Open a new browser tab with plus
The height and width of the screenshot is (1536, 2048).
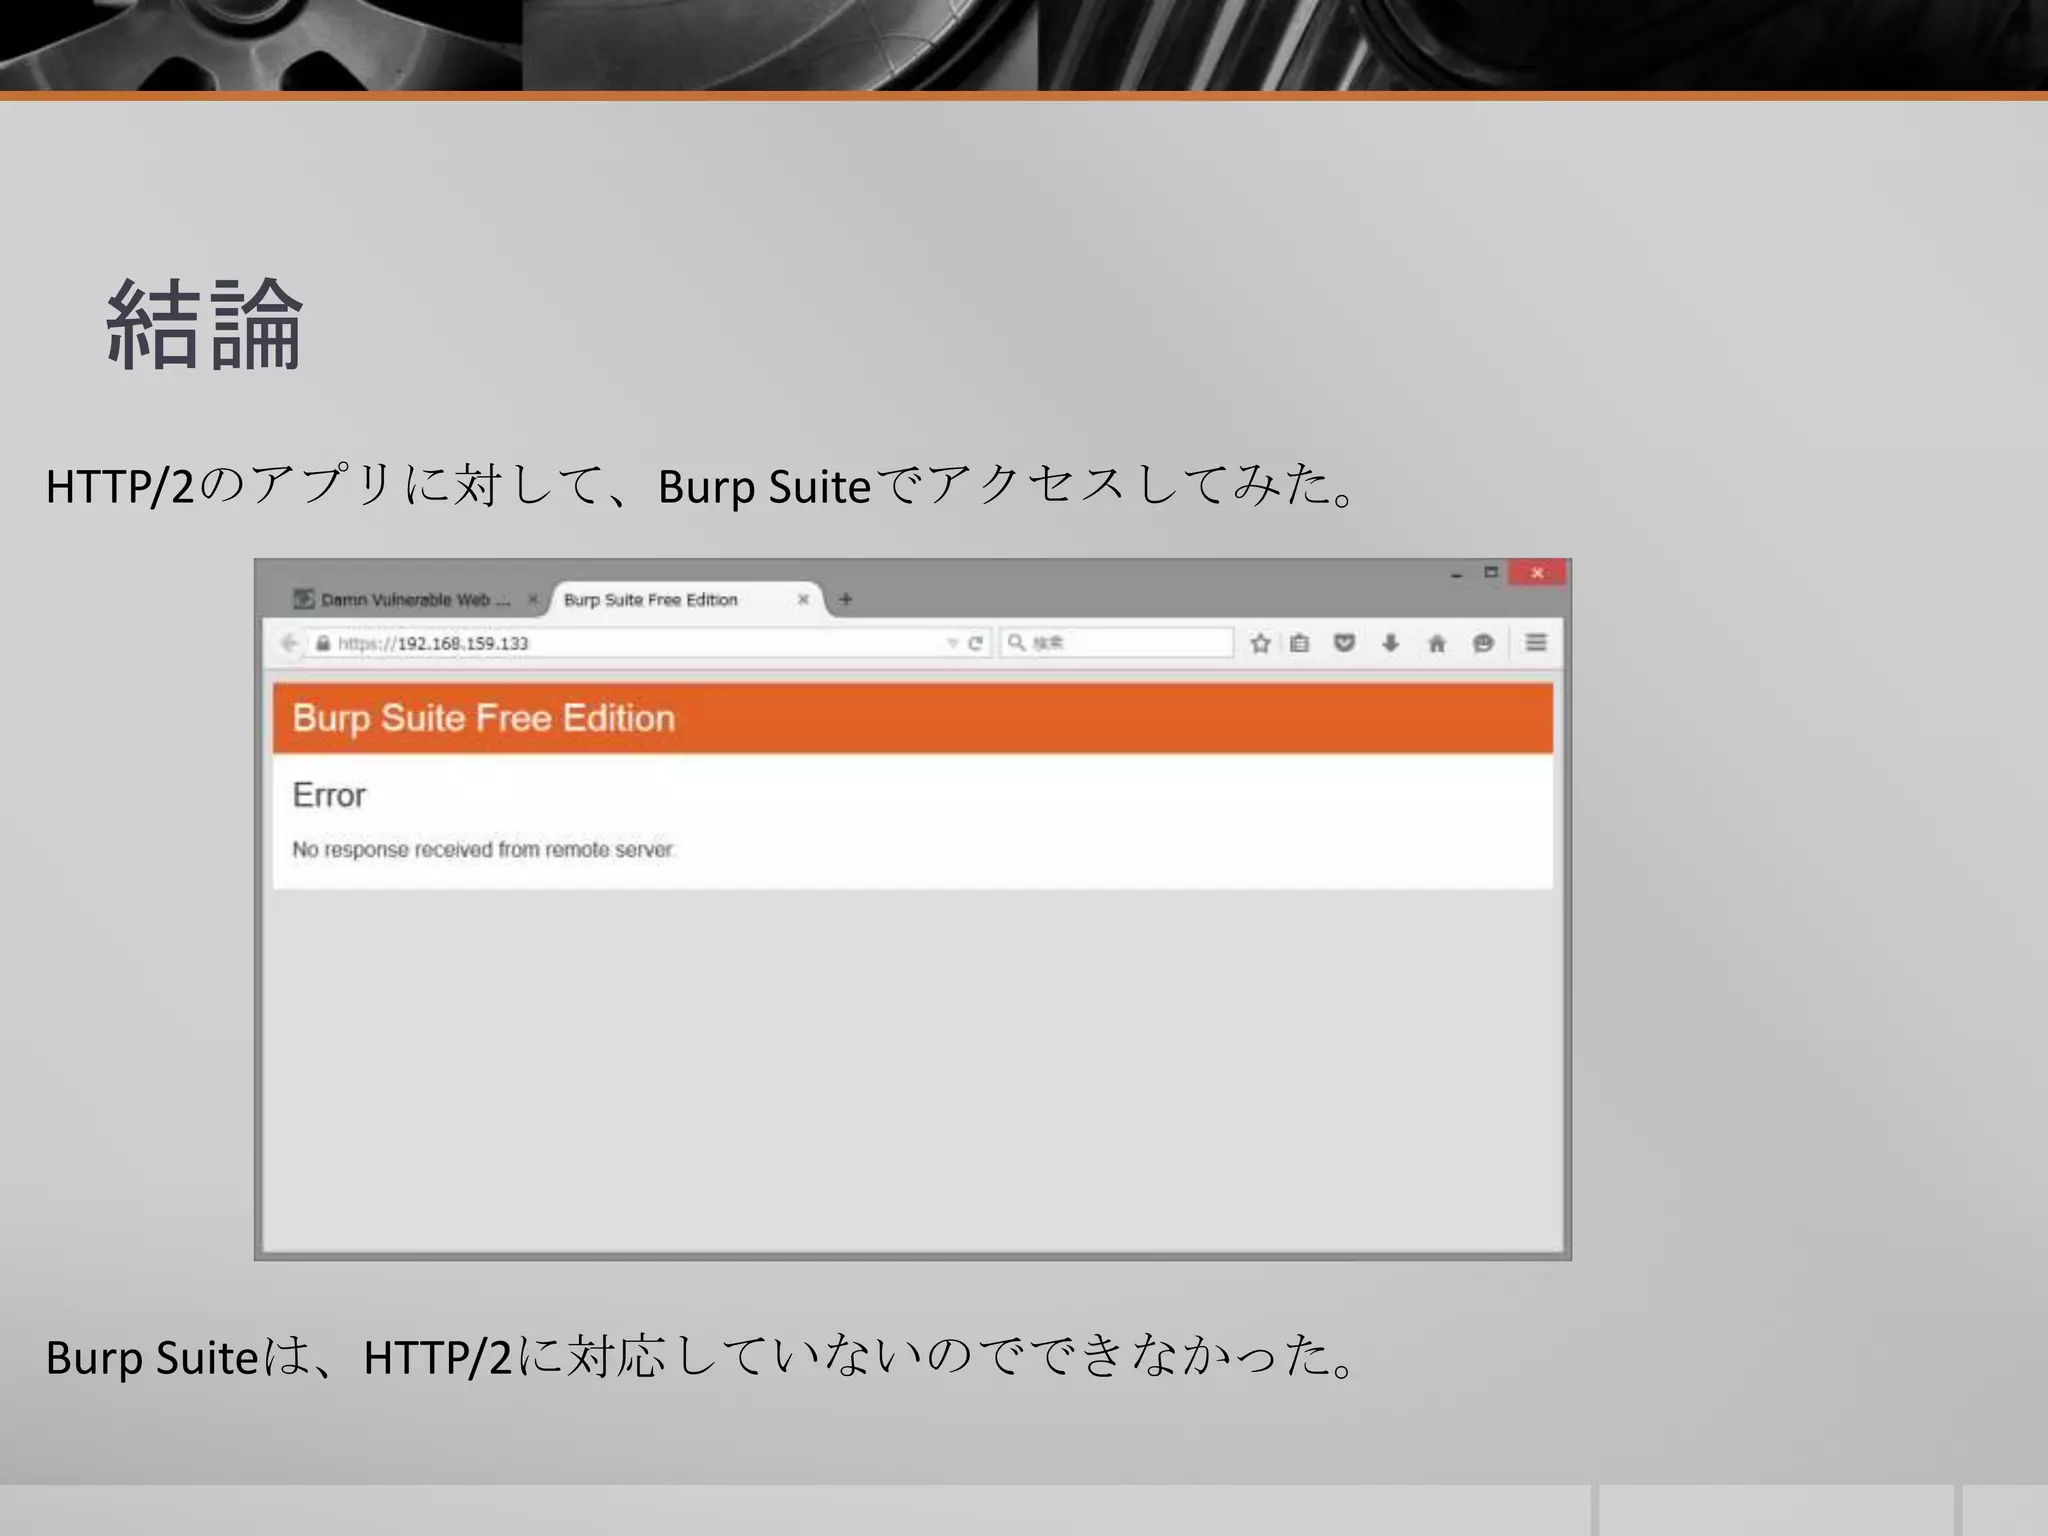[846, 600]
